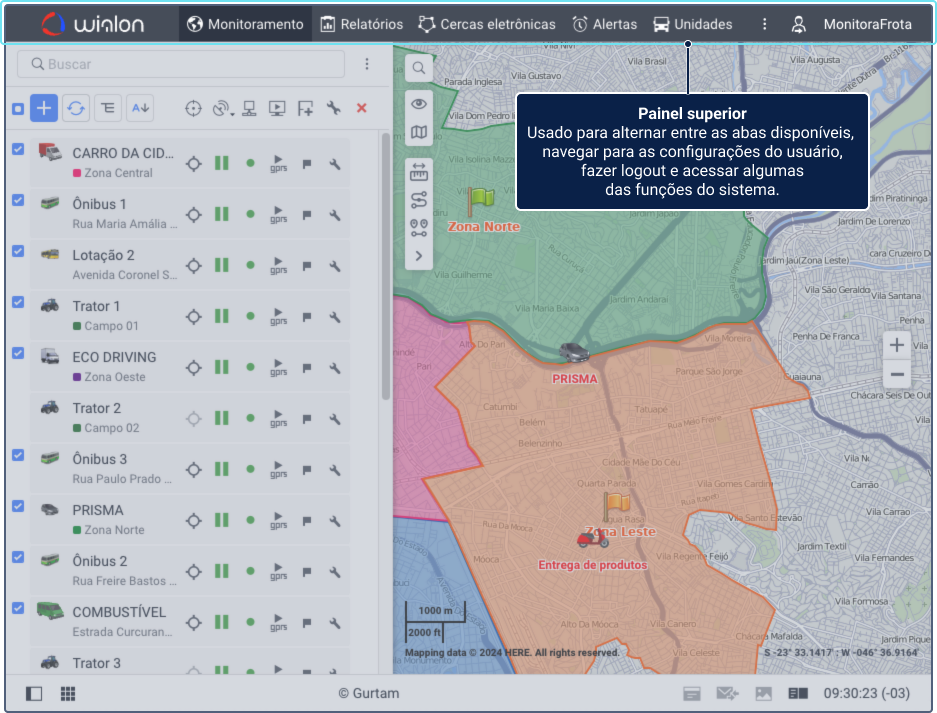The height and width of the screenshot is (713, 937).
Task: Uncheck the ECO DRIVING unit checkbox
Action: [18, 353]
